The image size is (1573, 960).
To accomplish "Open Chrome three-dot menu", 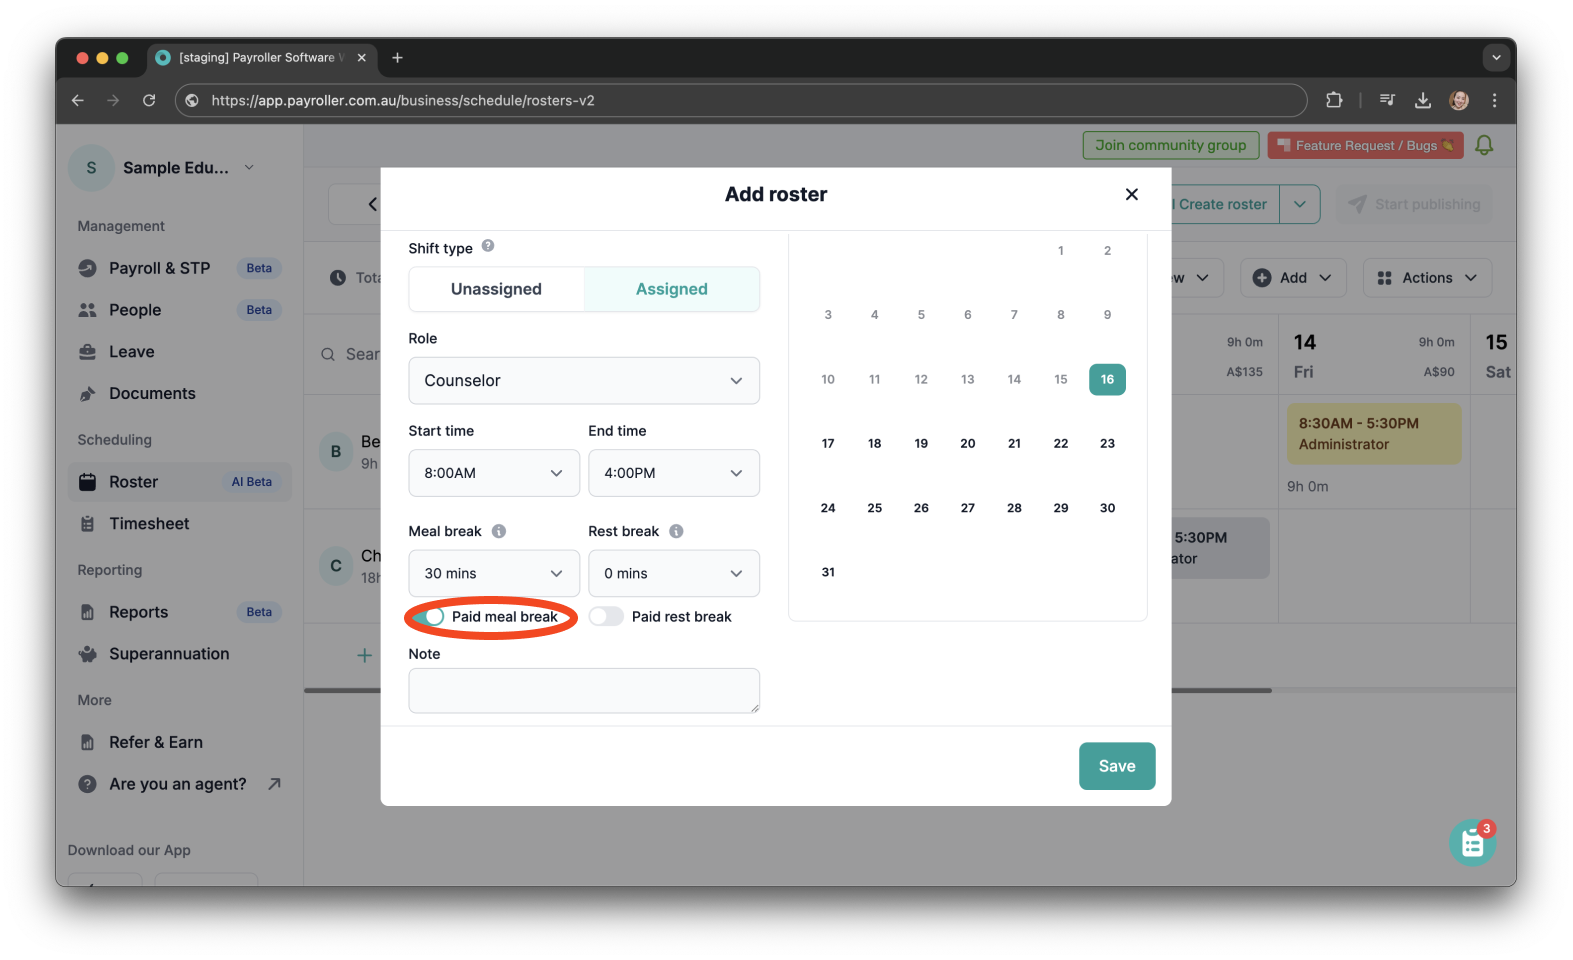I will (1494, 100).
